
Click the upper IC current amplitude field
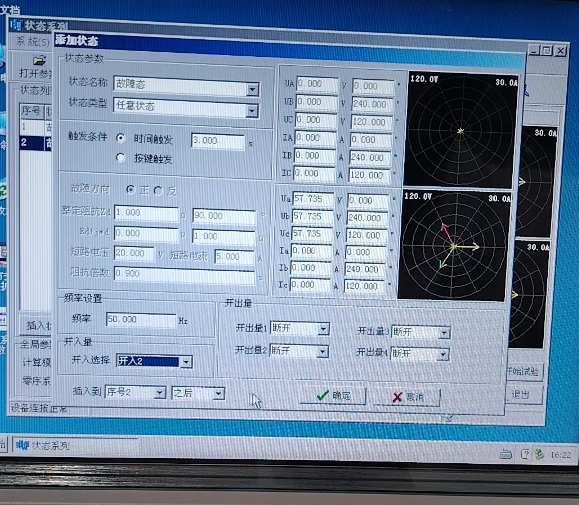[x=314, y=174]
